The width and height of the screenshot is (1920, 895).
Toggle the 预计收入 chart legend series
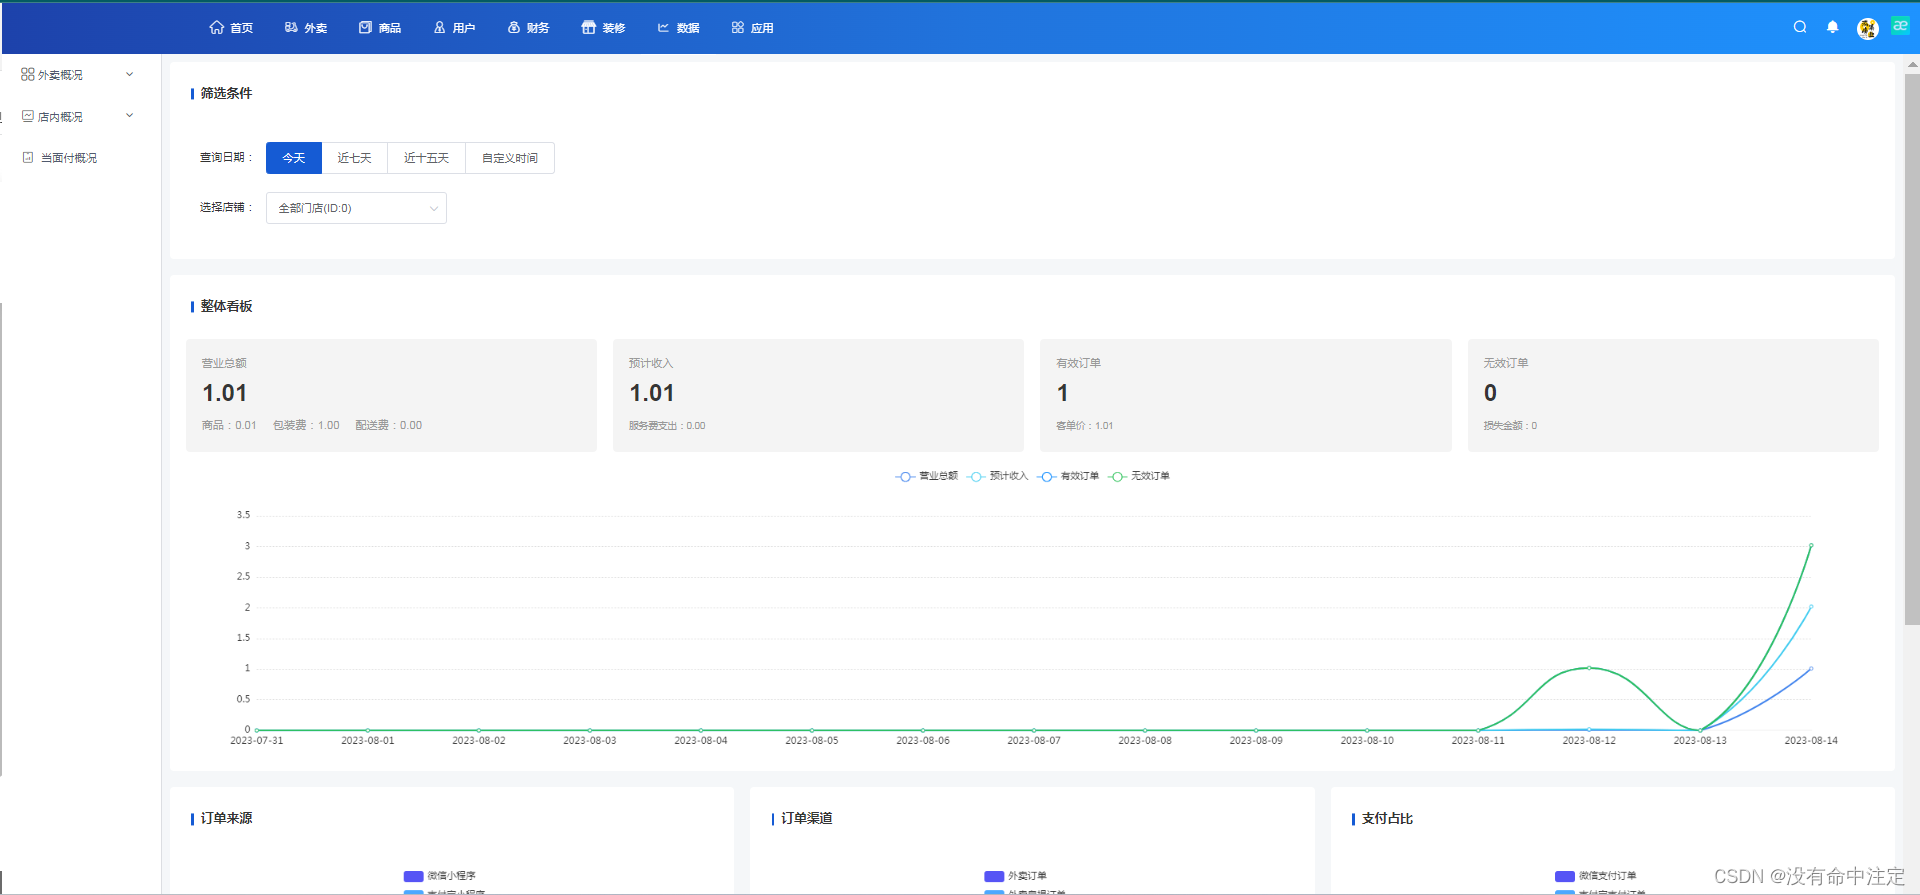997,476
